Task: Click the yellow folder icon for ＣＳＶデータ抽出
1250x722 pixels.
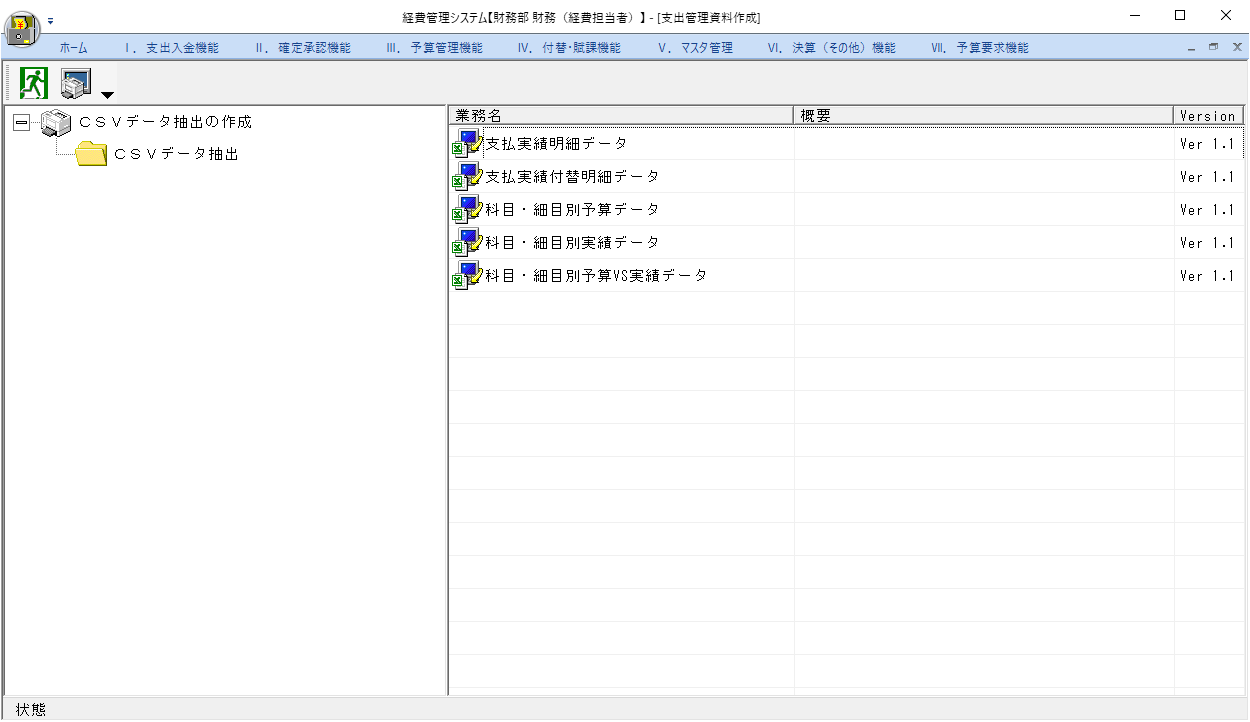Action: click(x=92, y=154)
